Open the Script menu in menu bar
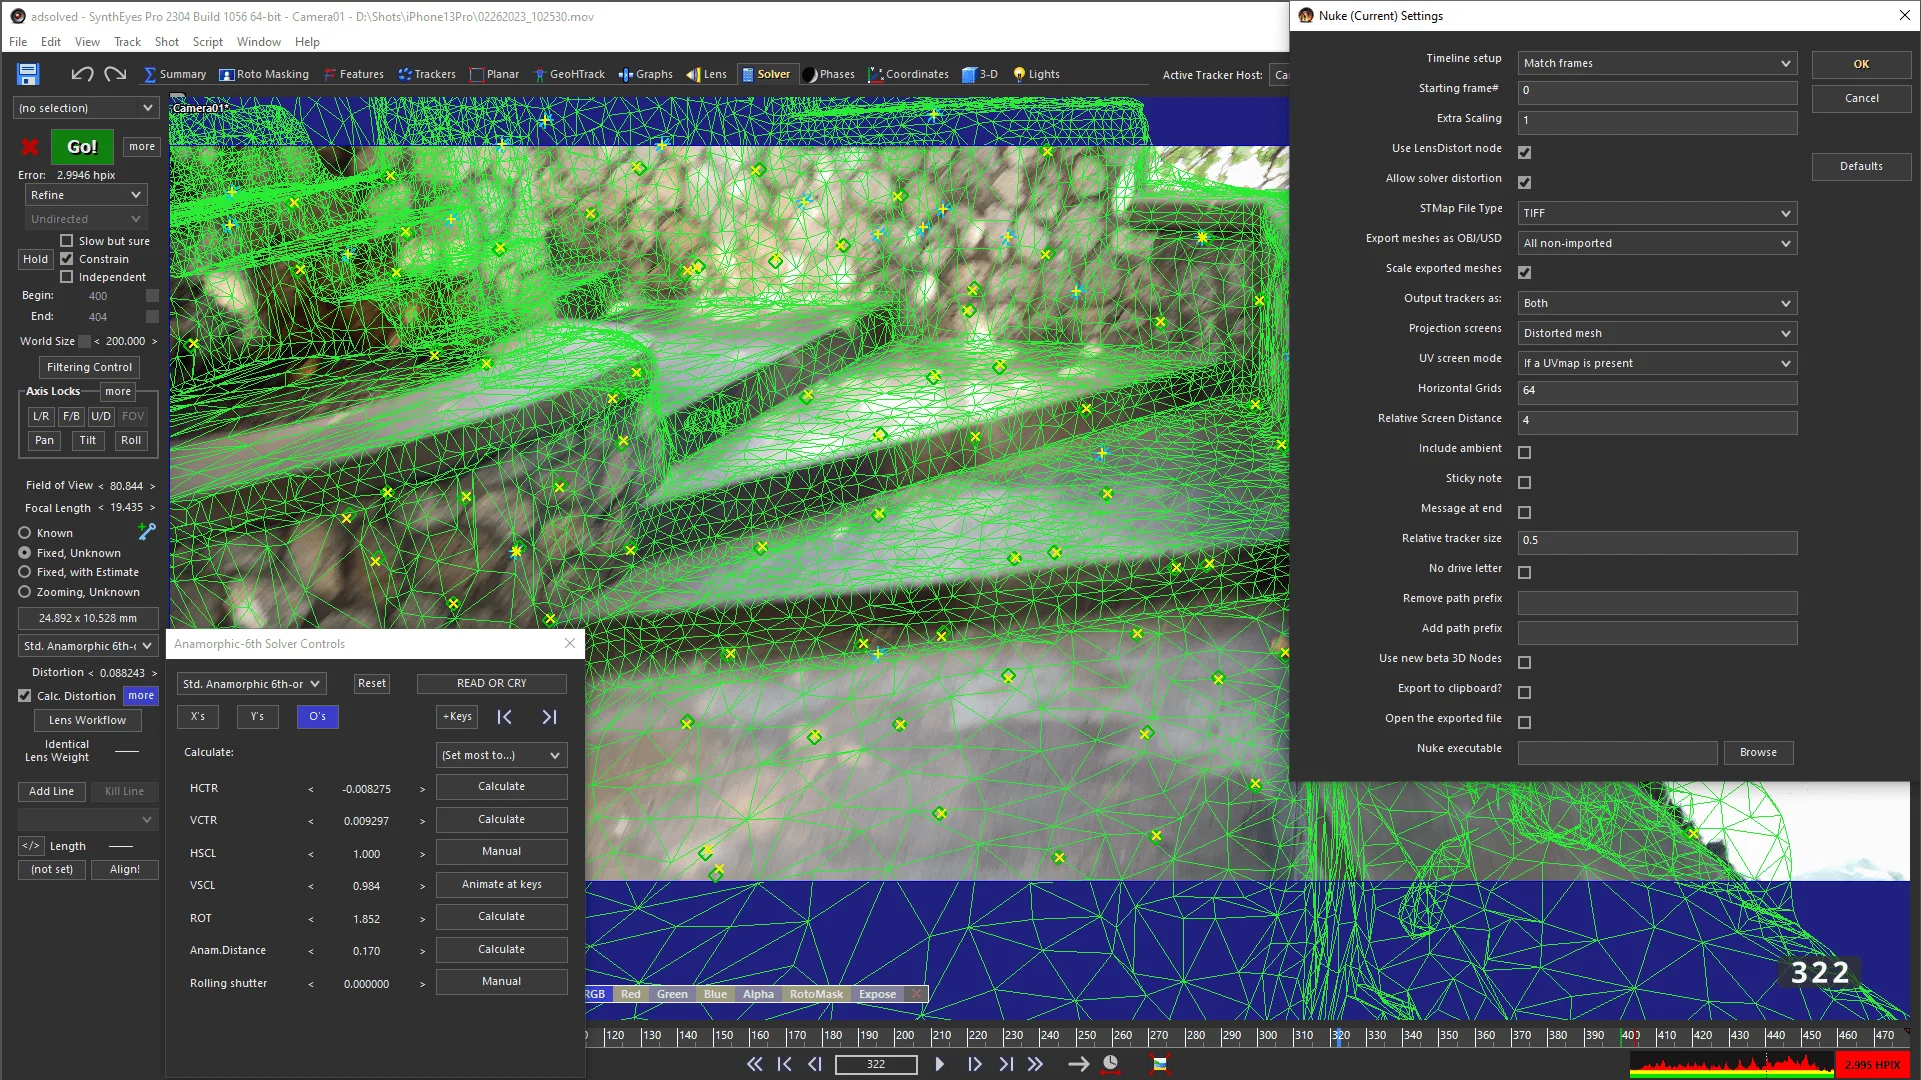The width and height of the screenshot is (1921, 1080). (x=207, y=41)
